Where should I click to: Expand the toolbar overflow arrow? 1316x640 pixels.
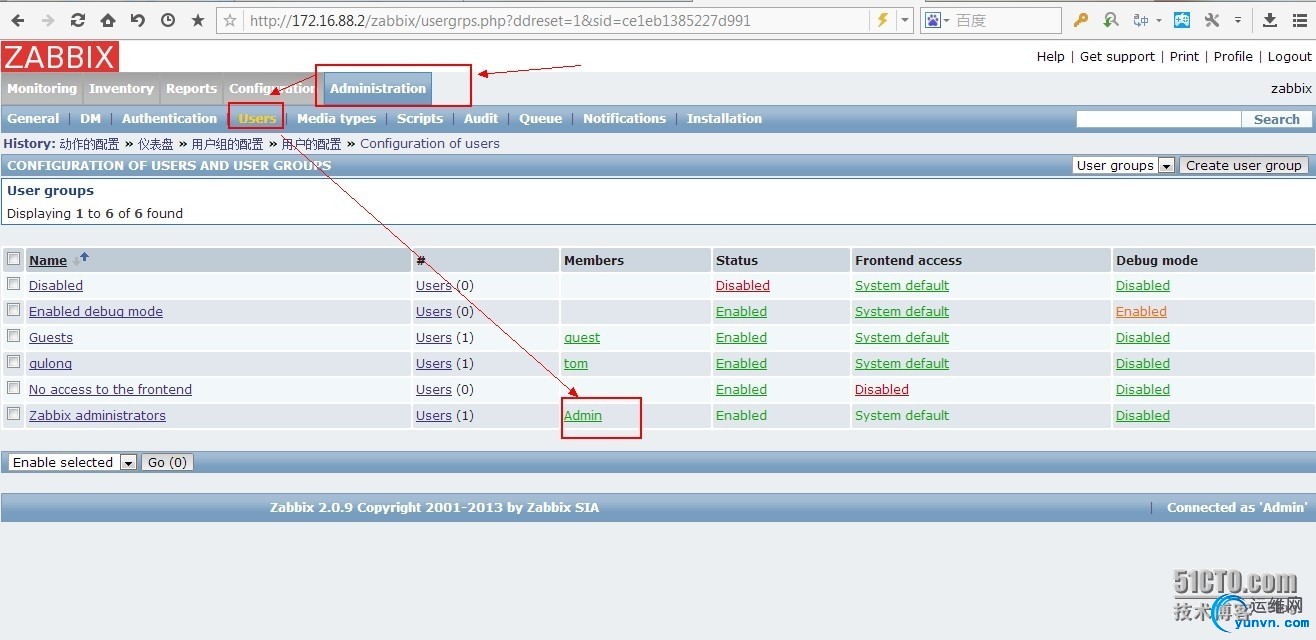(1238, 20)
